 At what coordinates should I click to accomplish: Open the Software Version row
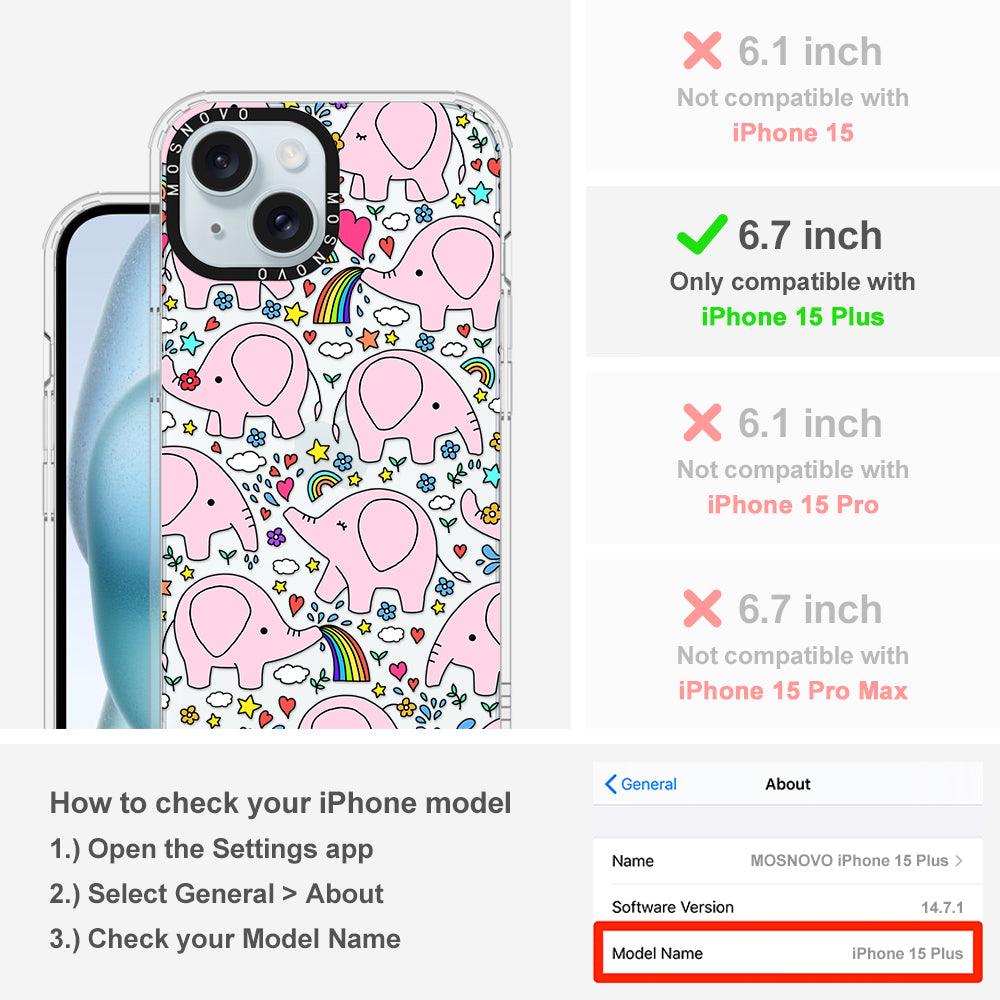click(788, 906)
